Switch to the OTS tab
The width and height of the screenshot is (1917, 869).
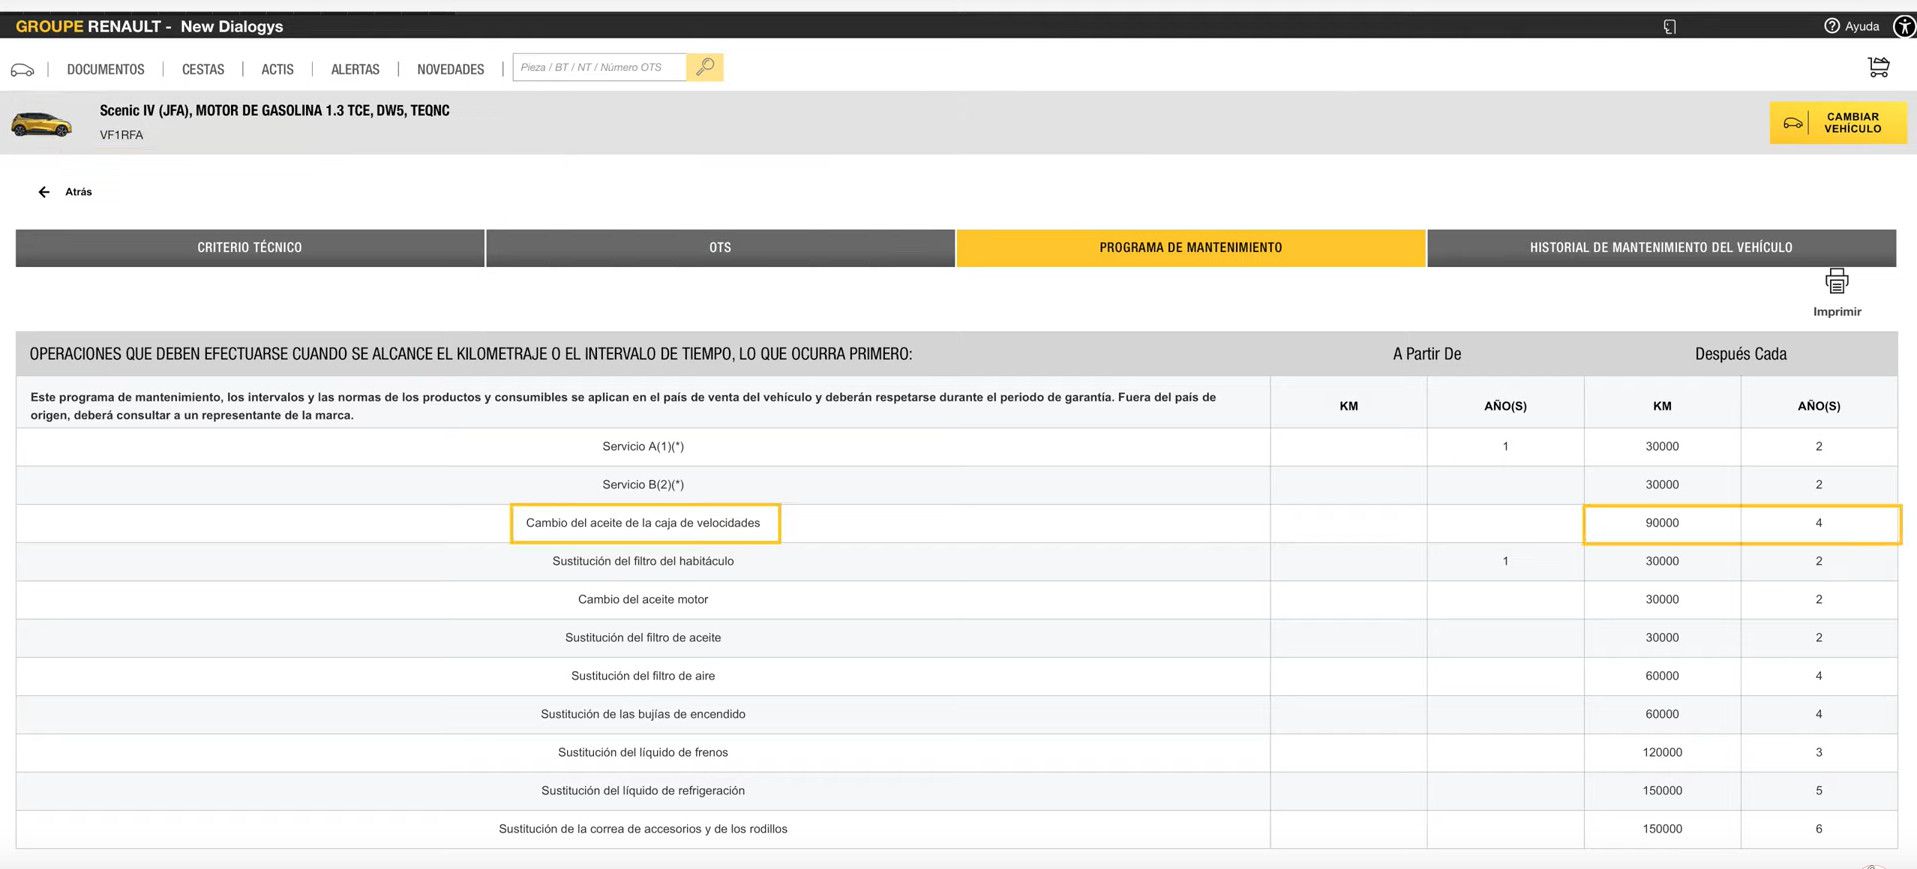tap(720, 248)
